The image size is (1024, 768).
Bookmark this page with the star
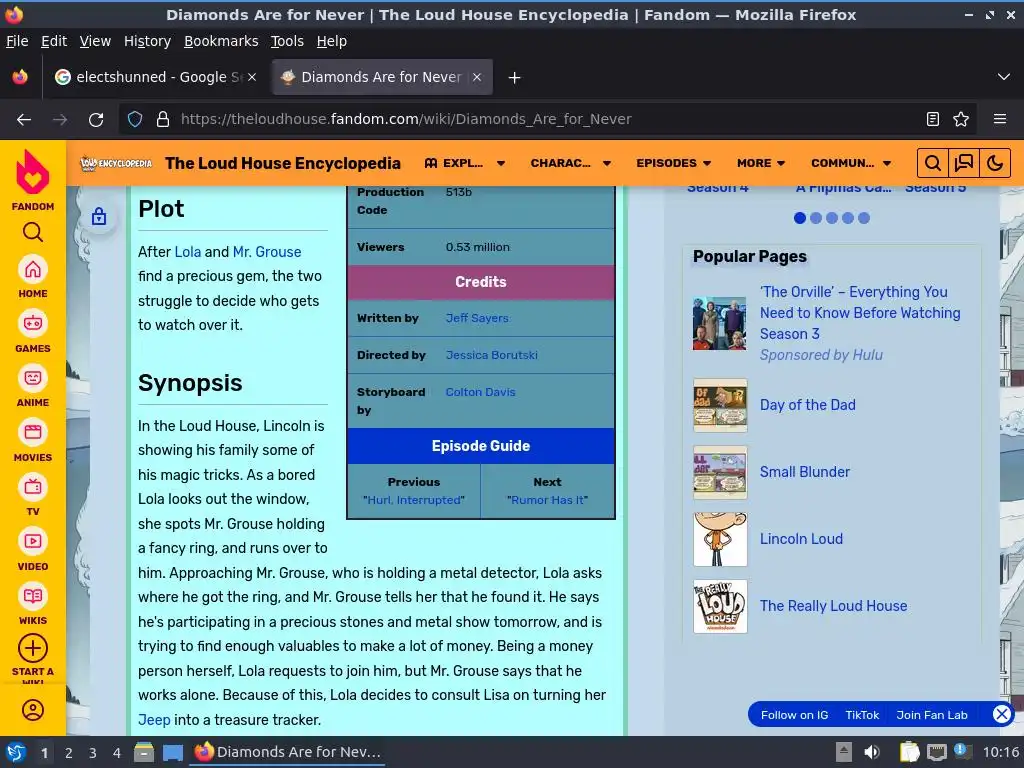(961, 120)
